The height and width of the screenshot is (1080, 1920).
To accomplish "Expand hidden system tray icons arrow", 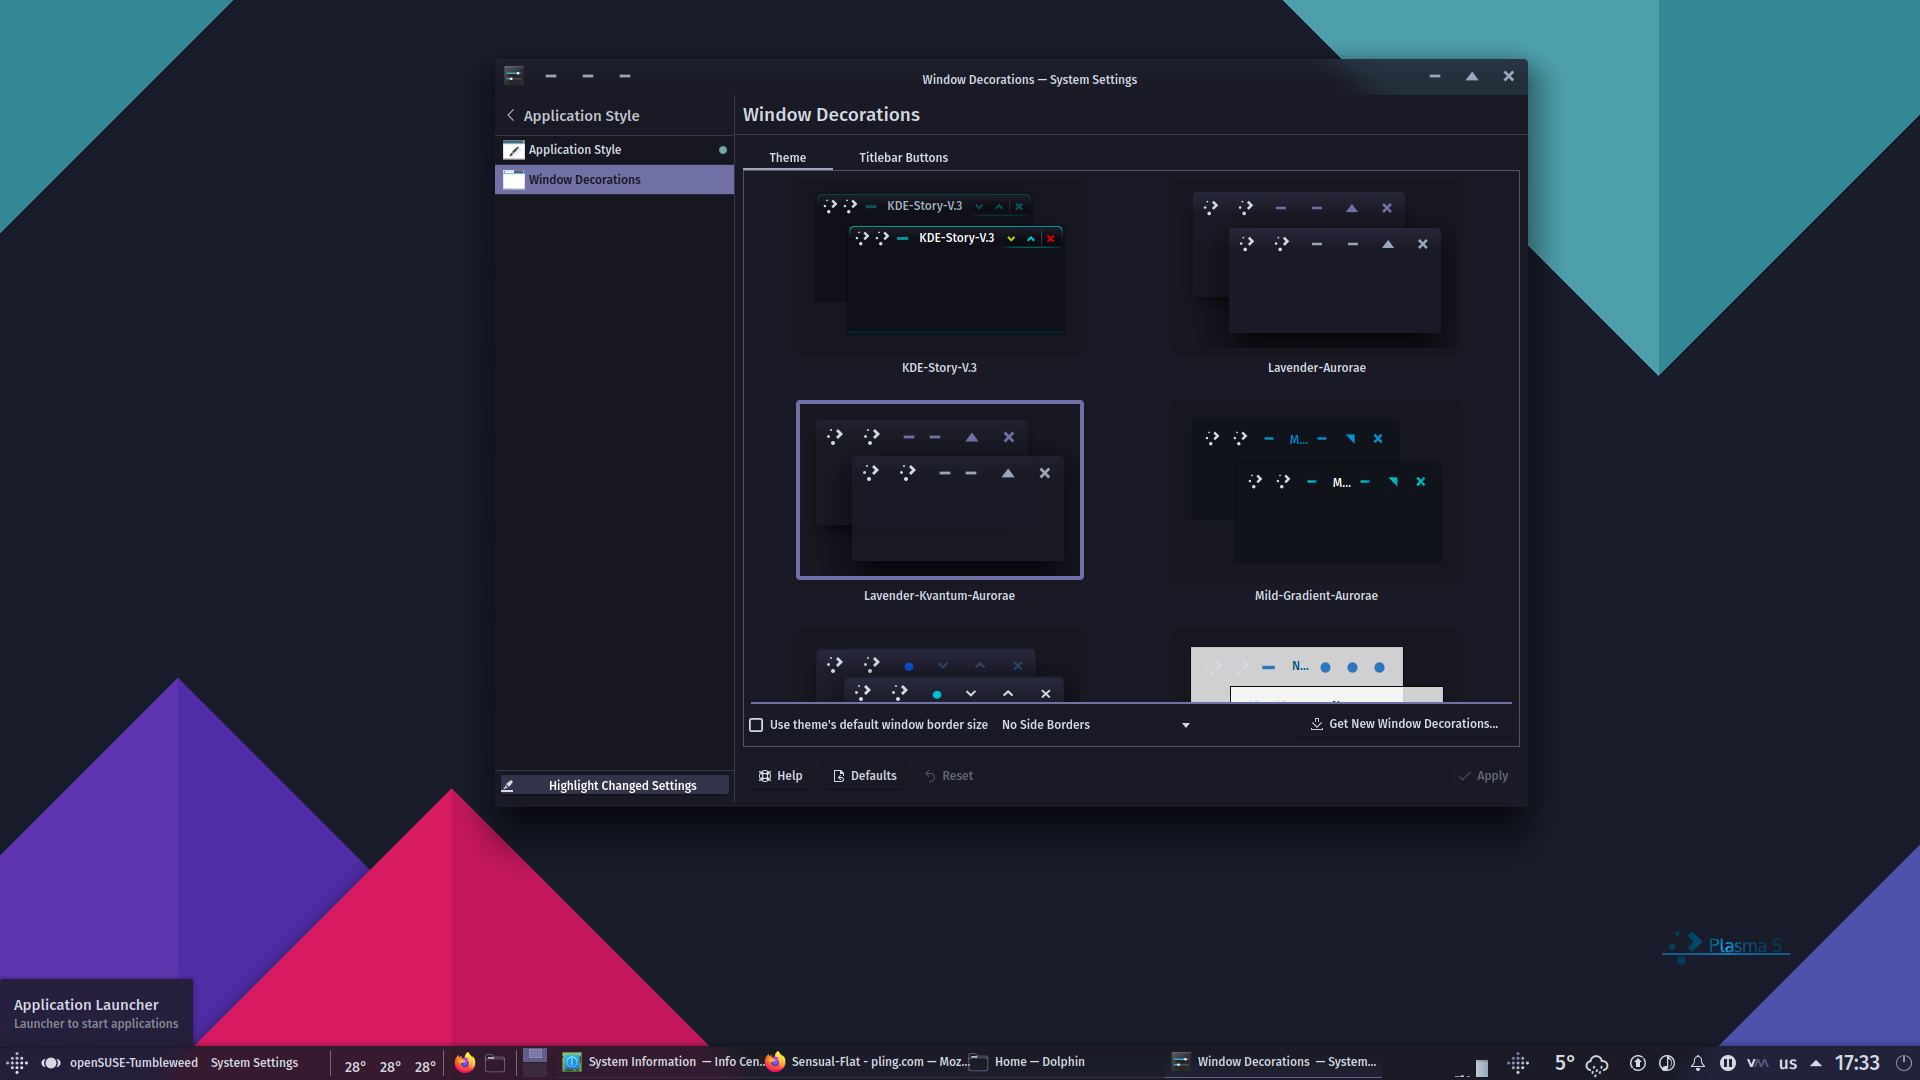I will (x=1816, y=1063).
